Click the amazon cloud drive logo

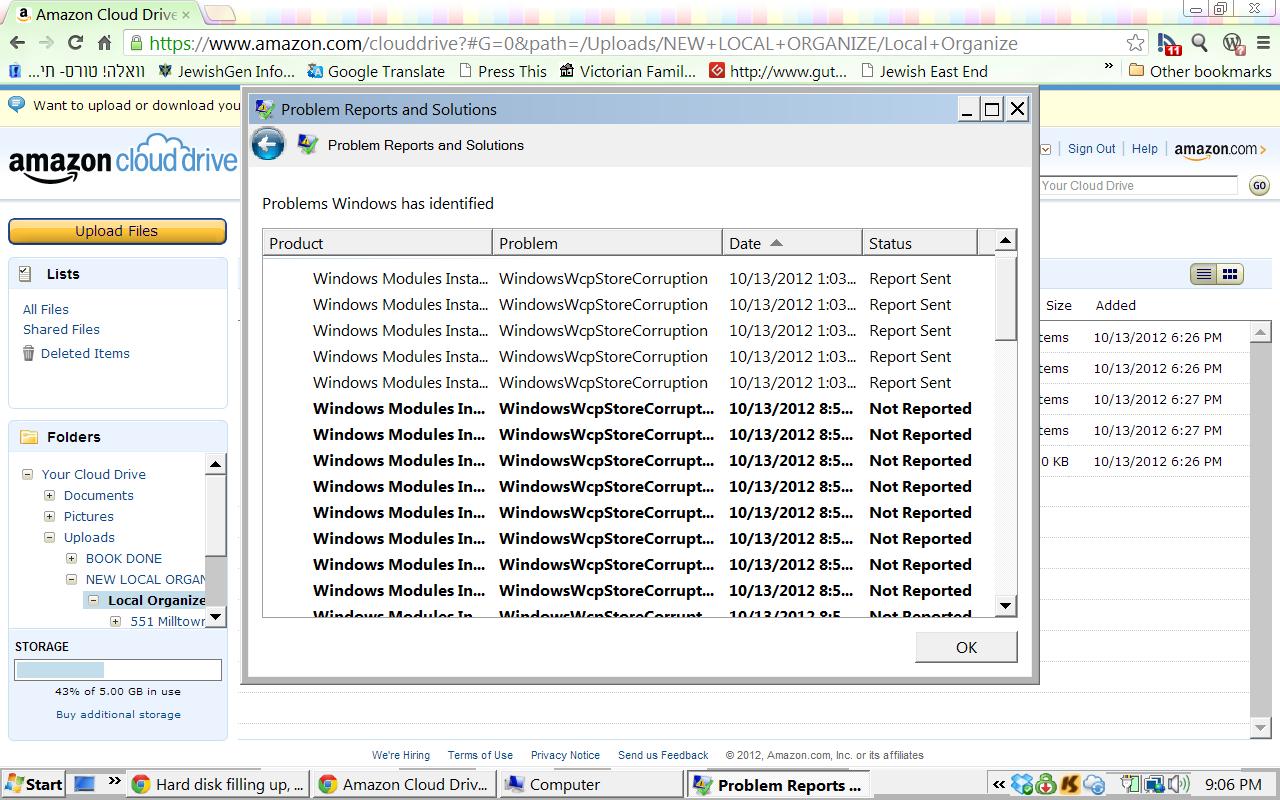(123, 159)
